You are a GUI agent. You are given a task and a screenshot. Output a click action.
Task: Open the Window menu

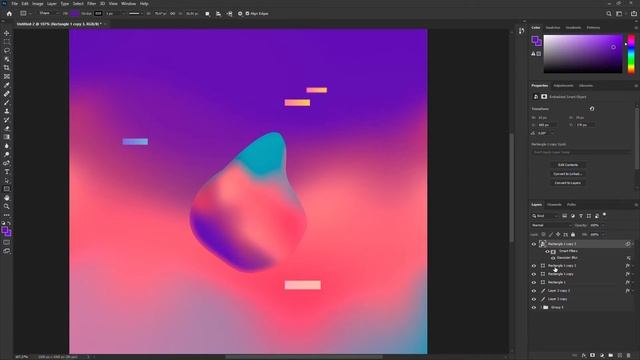click(128, 4)
